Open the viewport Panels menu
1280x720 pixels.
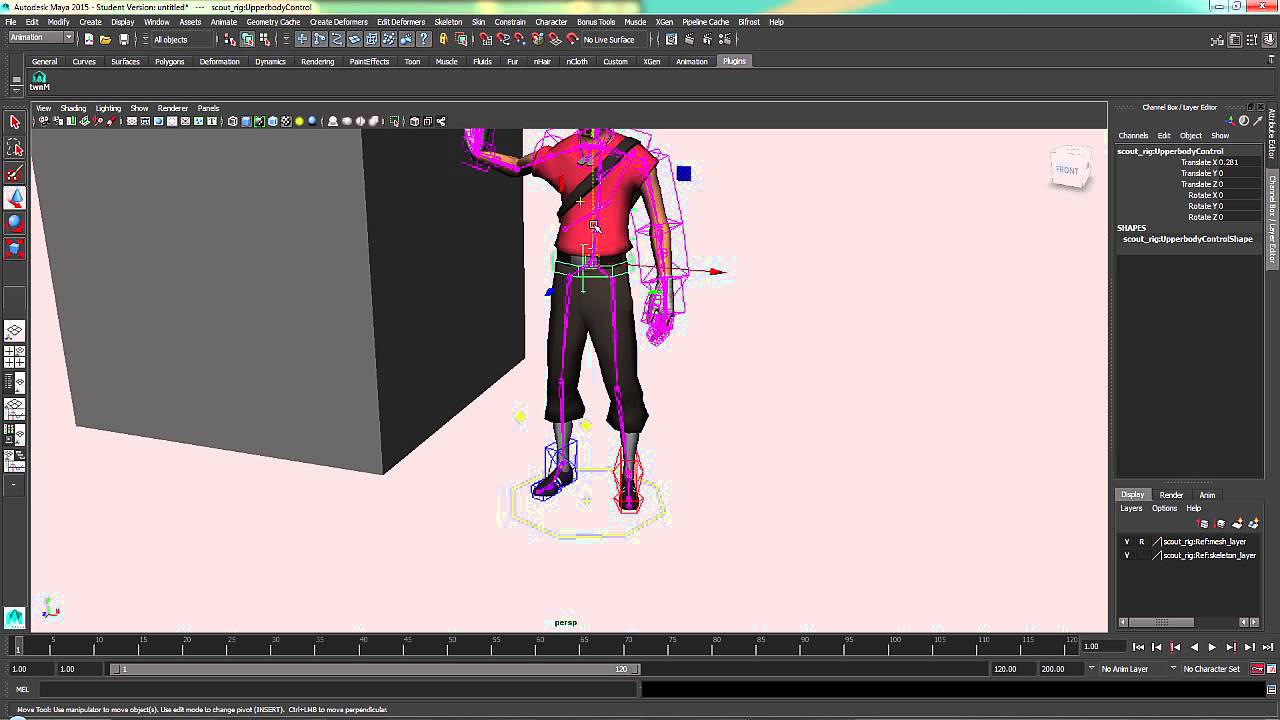[x=208, y=108]
